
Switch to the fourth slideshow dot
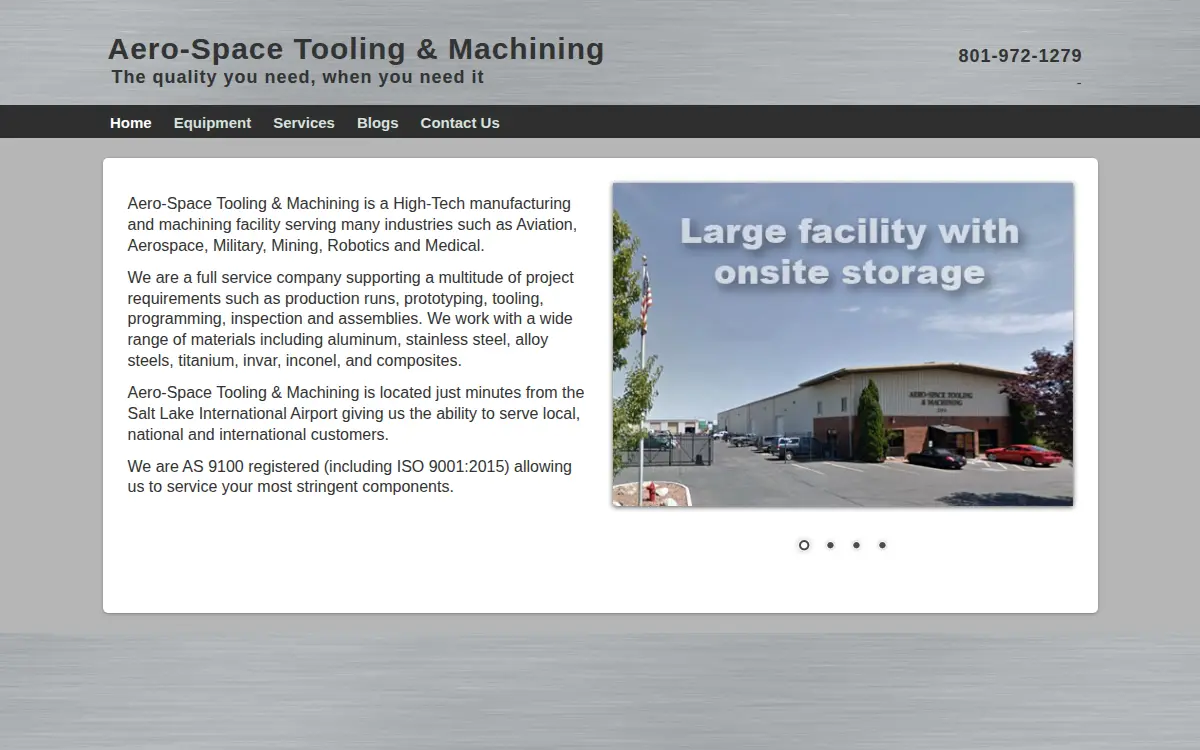coord(882,545)
